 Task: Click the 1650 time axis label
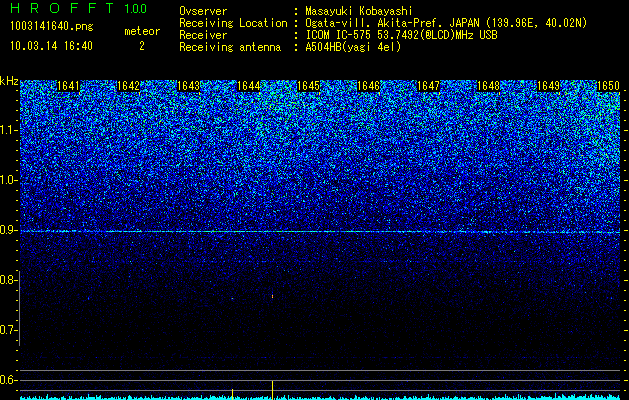pos(609,86)
